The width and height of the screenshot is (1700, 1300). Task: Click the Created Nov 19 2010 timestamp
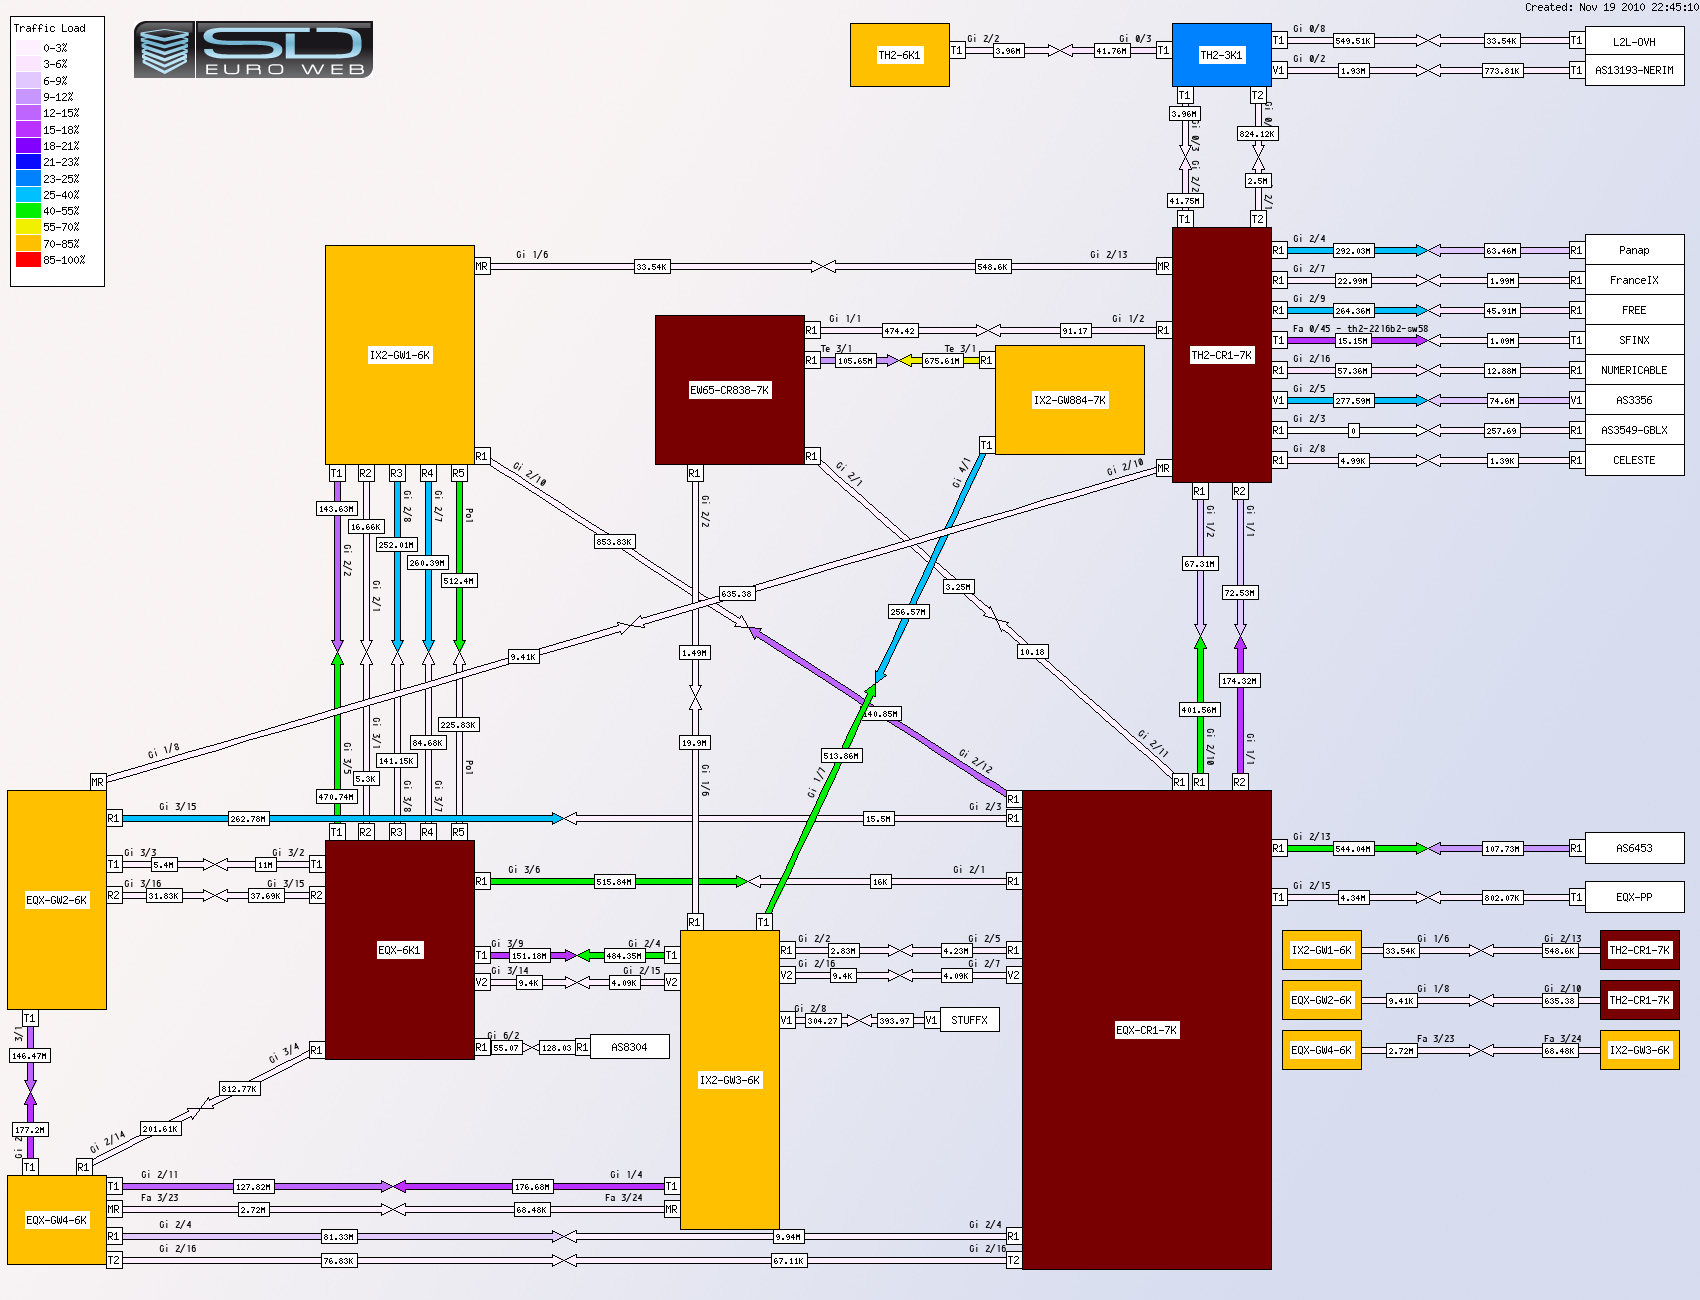point(1611,7)
